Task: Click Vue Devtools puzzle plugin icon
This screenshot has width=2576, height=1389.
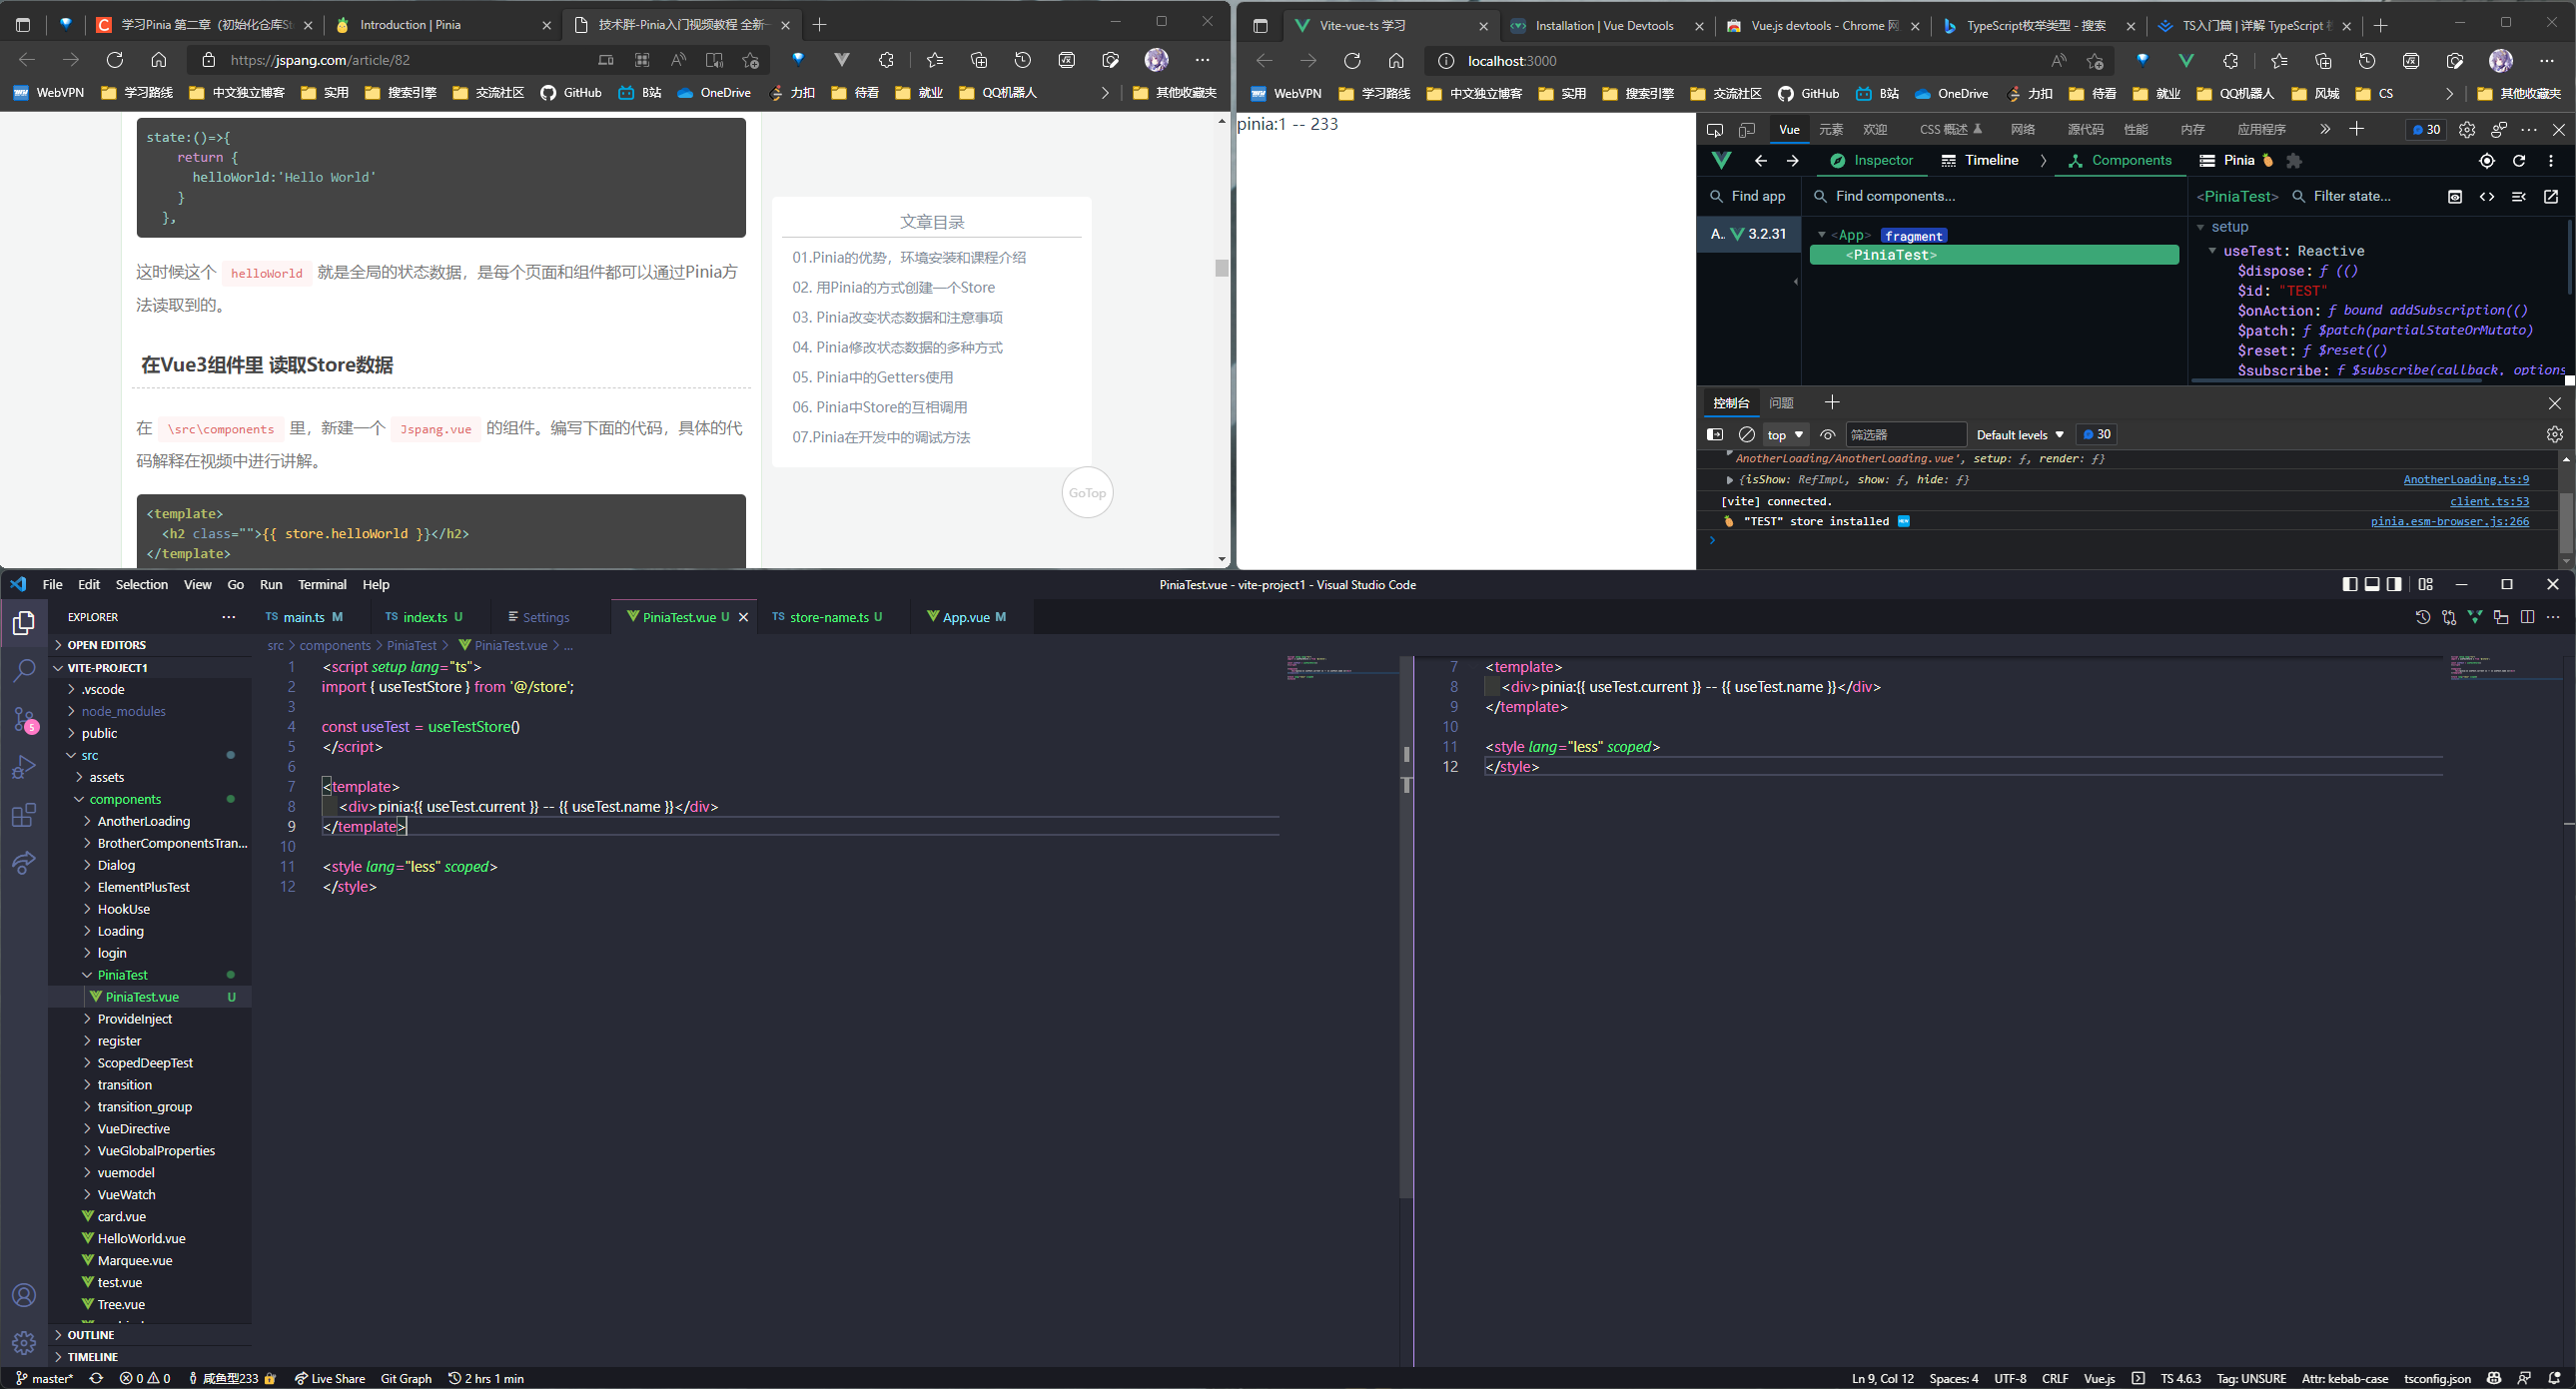Action: (x=2295, y=160)
